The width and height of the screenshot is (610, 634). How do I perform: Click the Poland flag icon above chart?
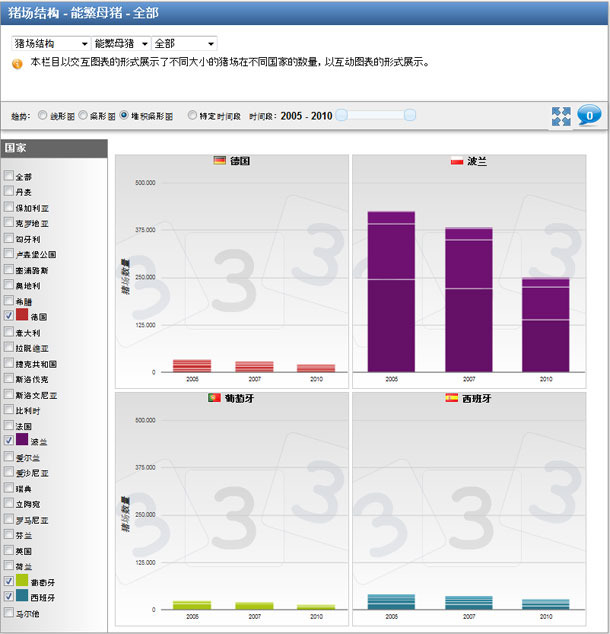pyautogui.click(x=457, y=161)
